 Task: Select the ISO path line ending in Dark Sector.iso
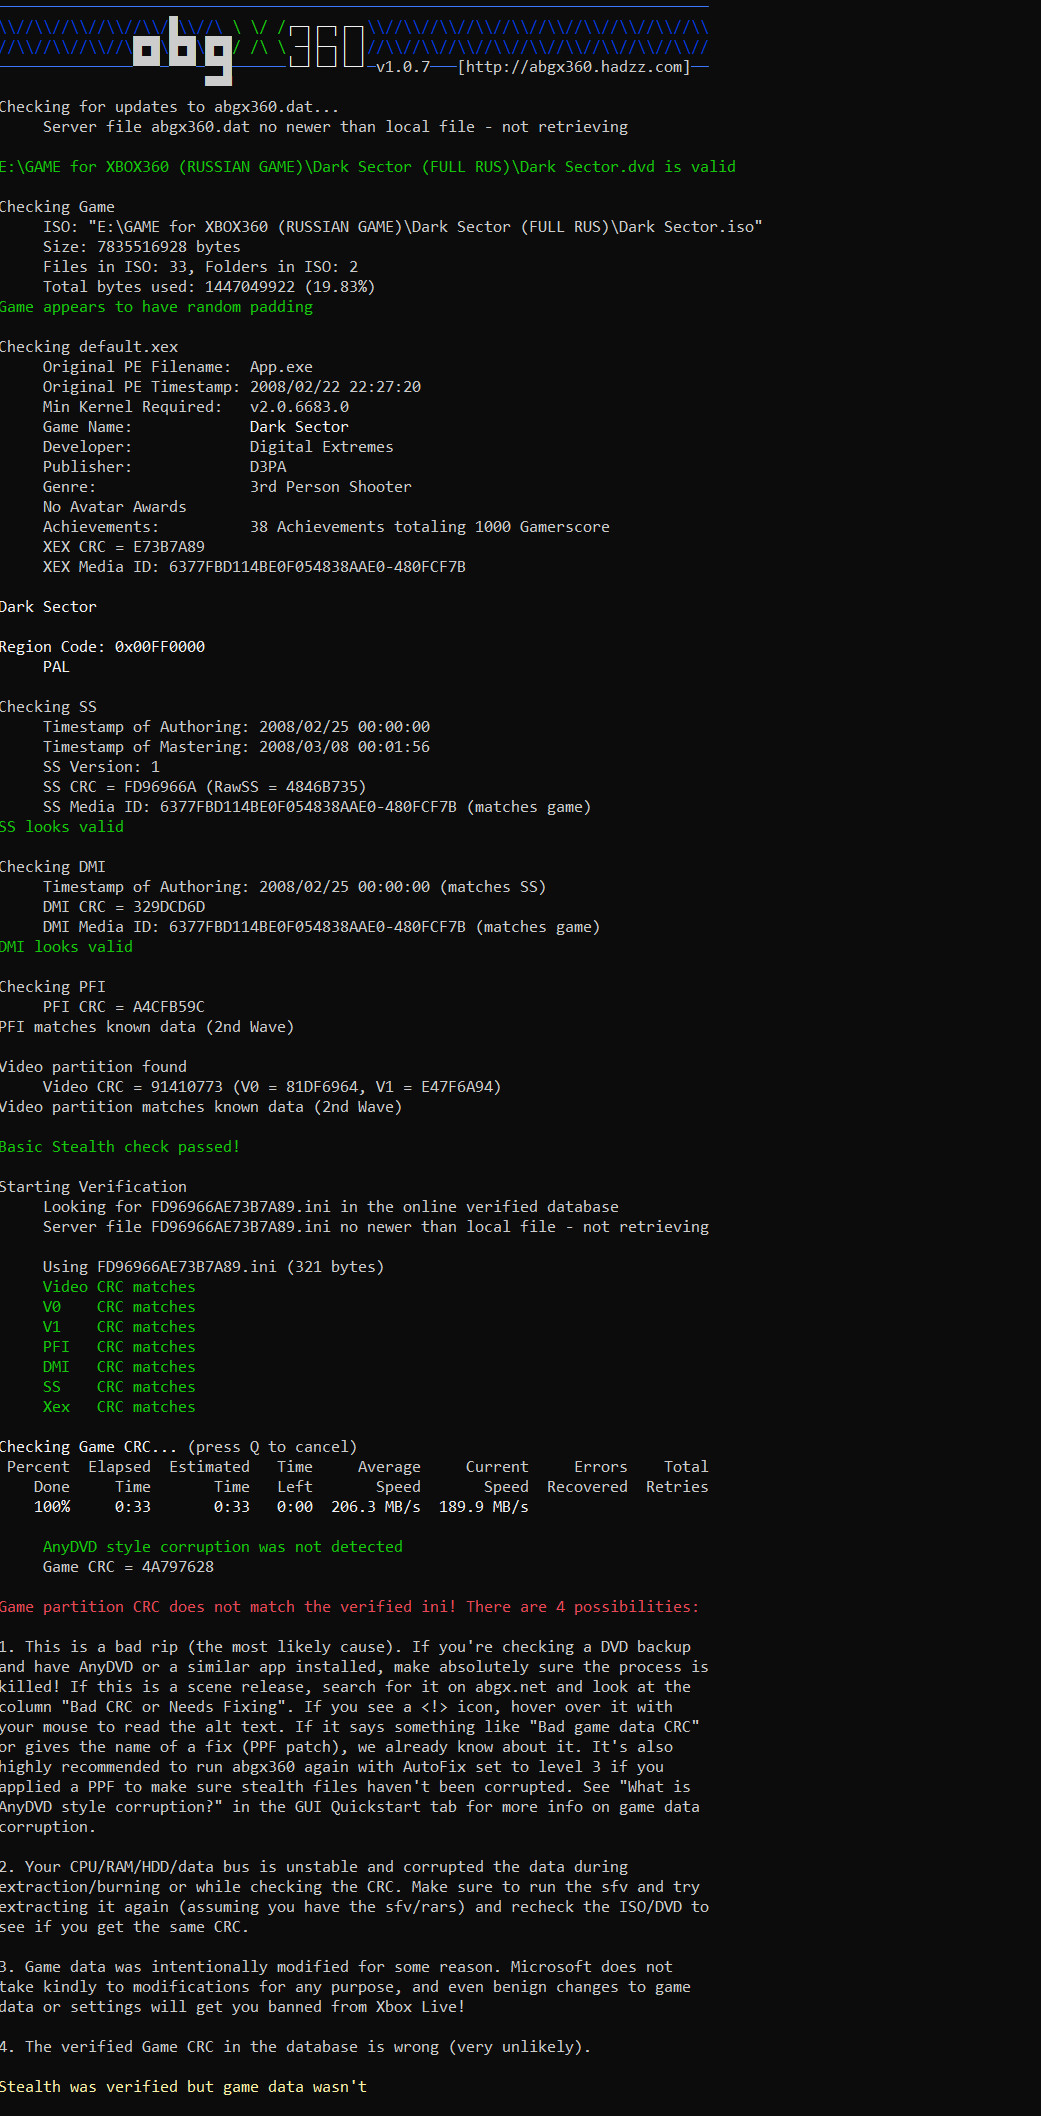click(402, 227)
